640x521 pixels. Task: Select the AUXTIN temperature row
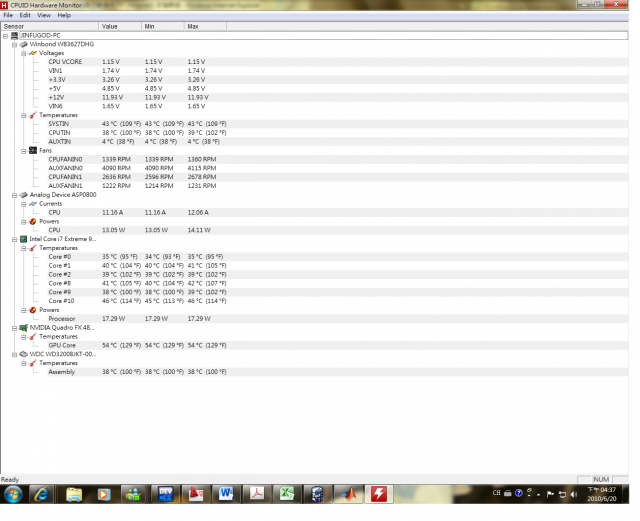coord(338,142)
